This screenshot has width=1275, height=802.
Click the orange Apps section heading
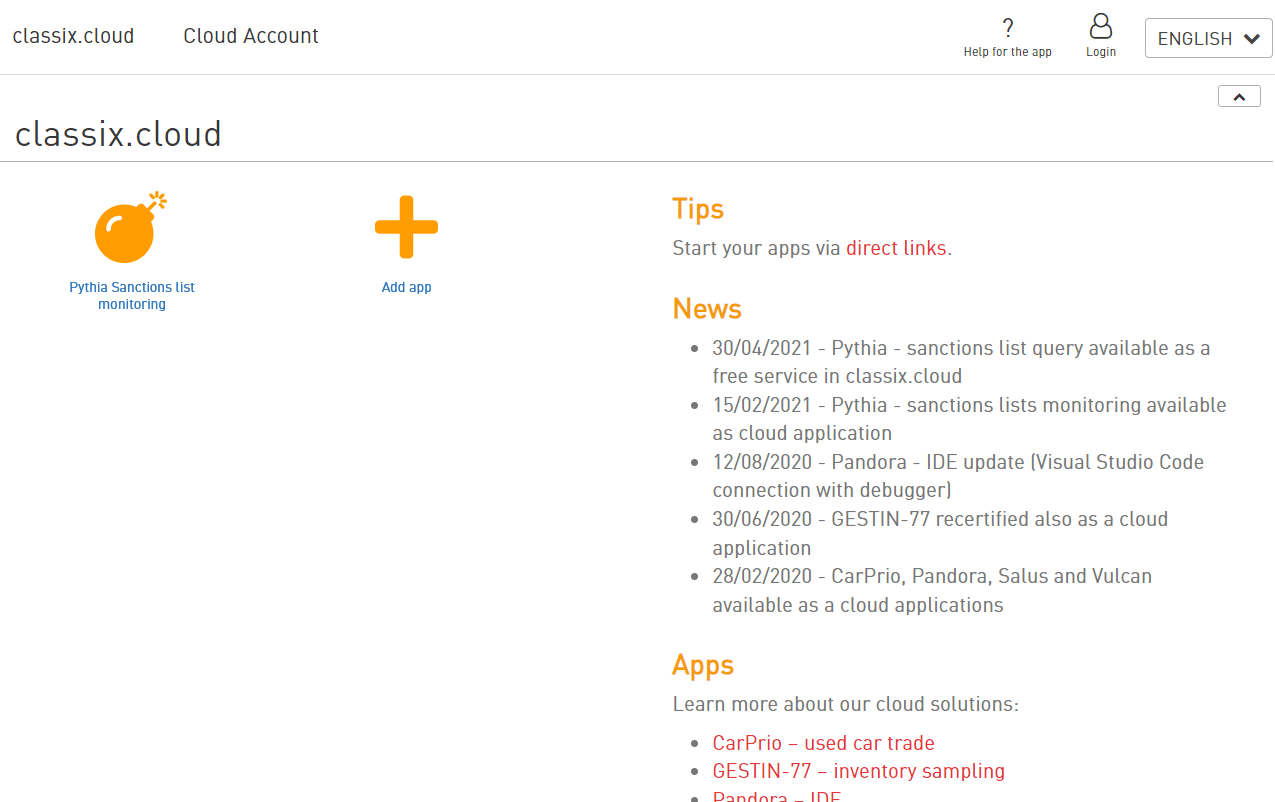(x=702, y=665)
